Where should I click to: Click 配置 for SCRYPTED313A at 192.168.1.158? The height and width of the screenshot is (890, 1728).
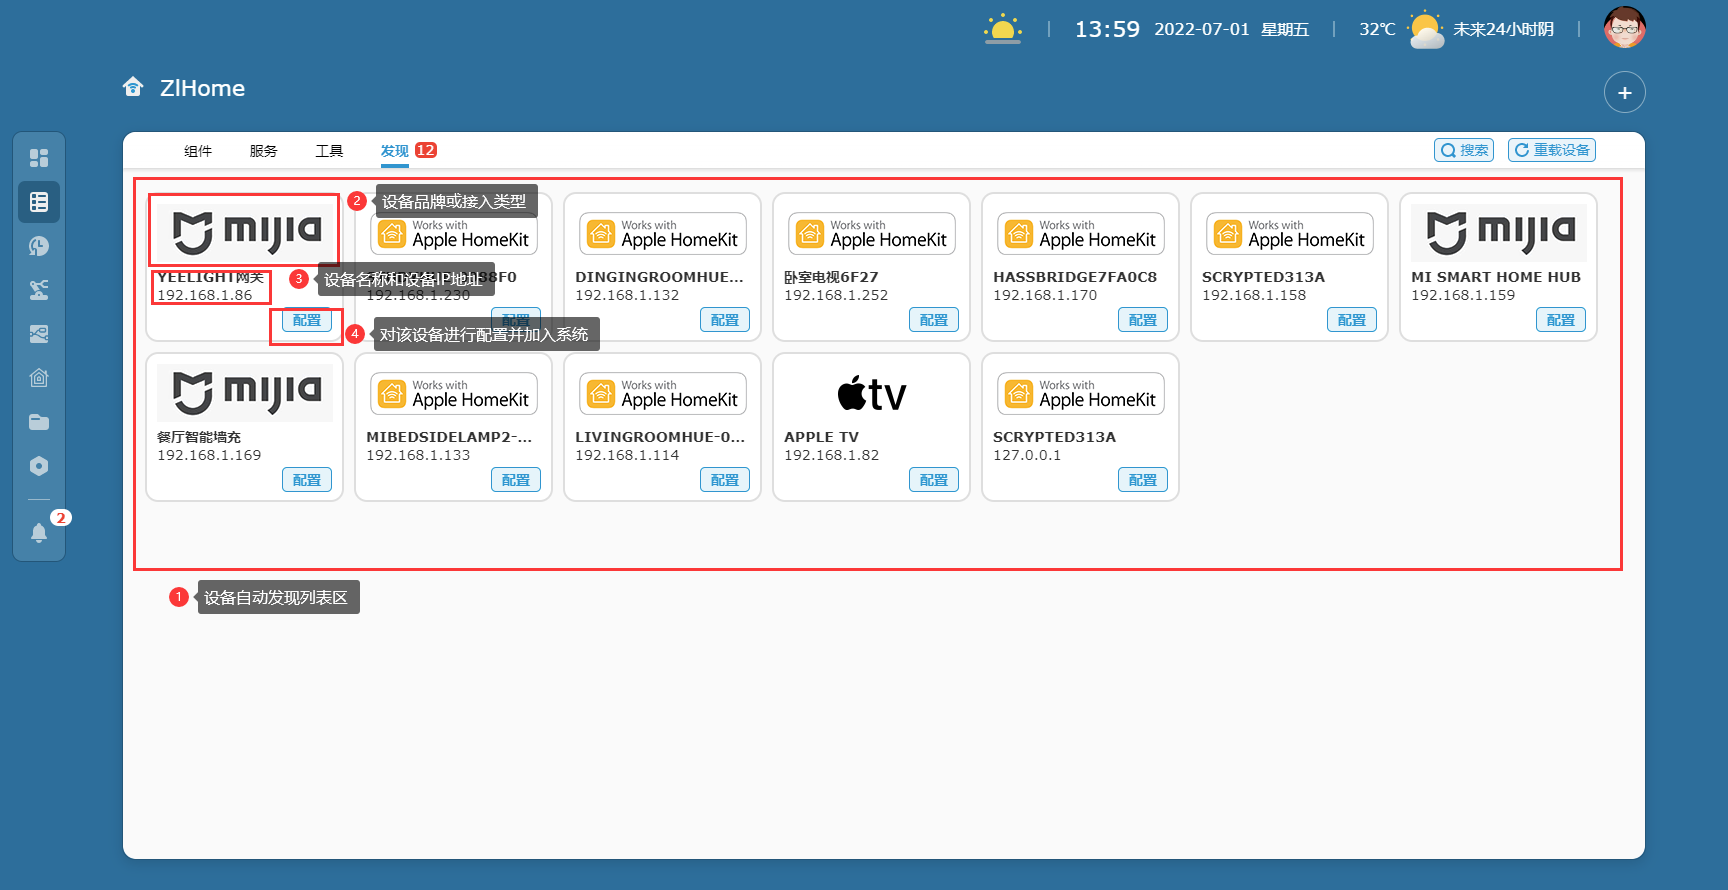coord(1352,320)
